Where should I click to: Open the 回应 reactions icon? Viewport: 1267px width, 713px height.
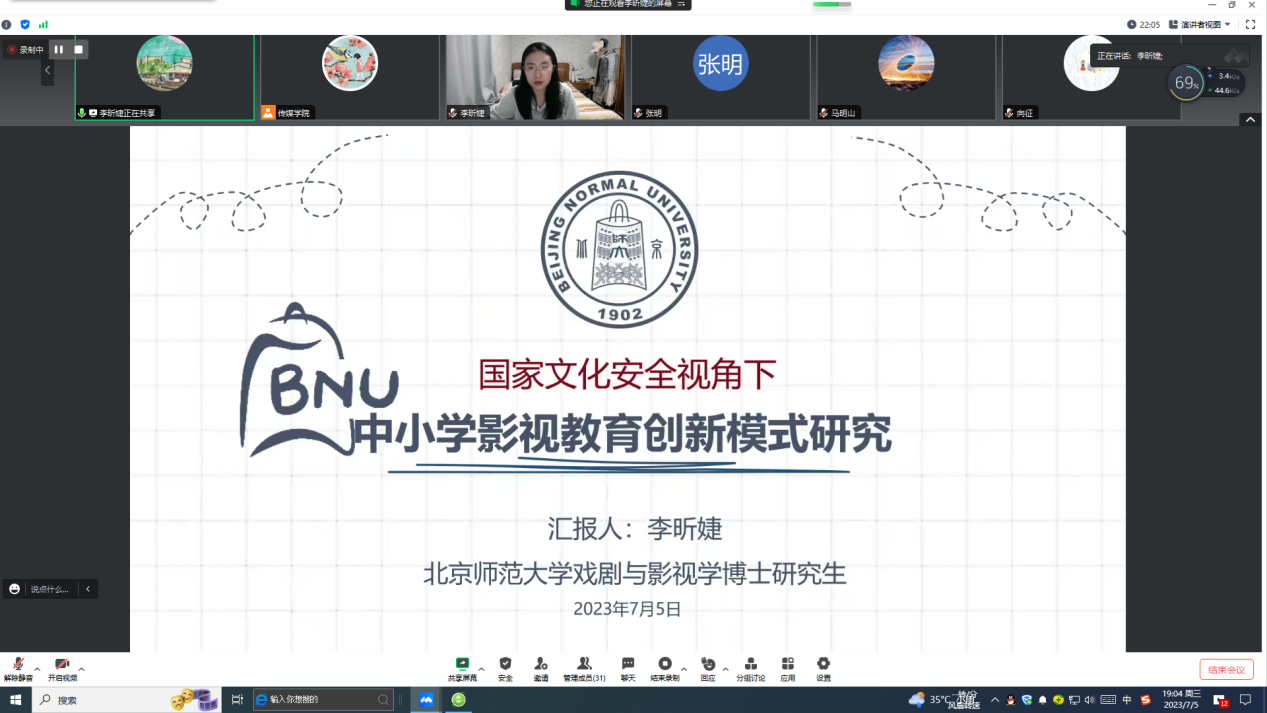(x=708, y=668)
